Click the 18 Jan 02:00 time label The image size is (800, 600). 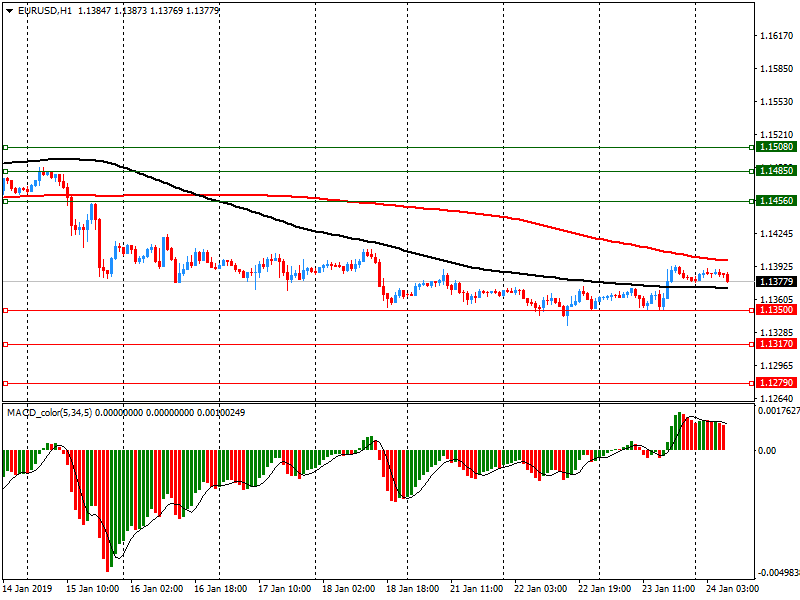(x=348, y=589)
